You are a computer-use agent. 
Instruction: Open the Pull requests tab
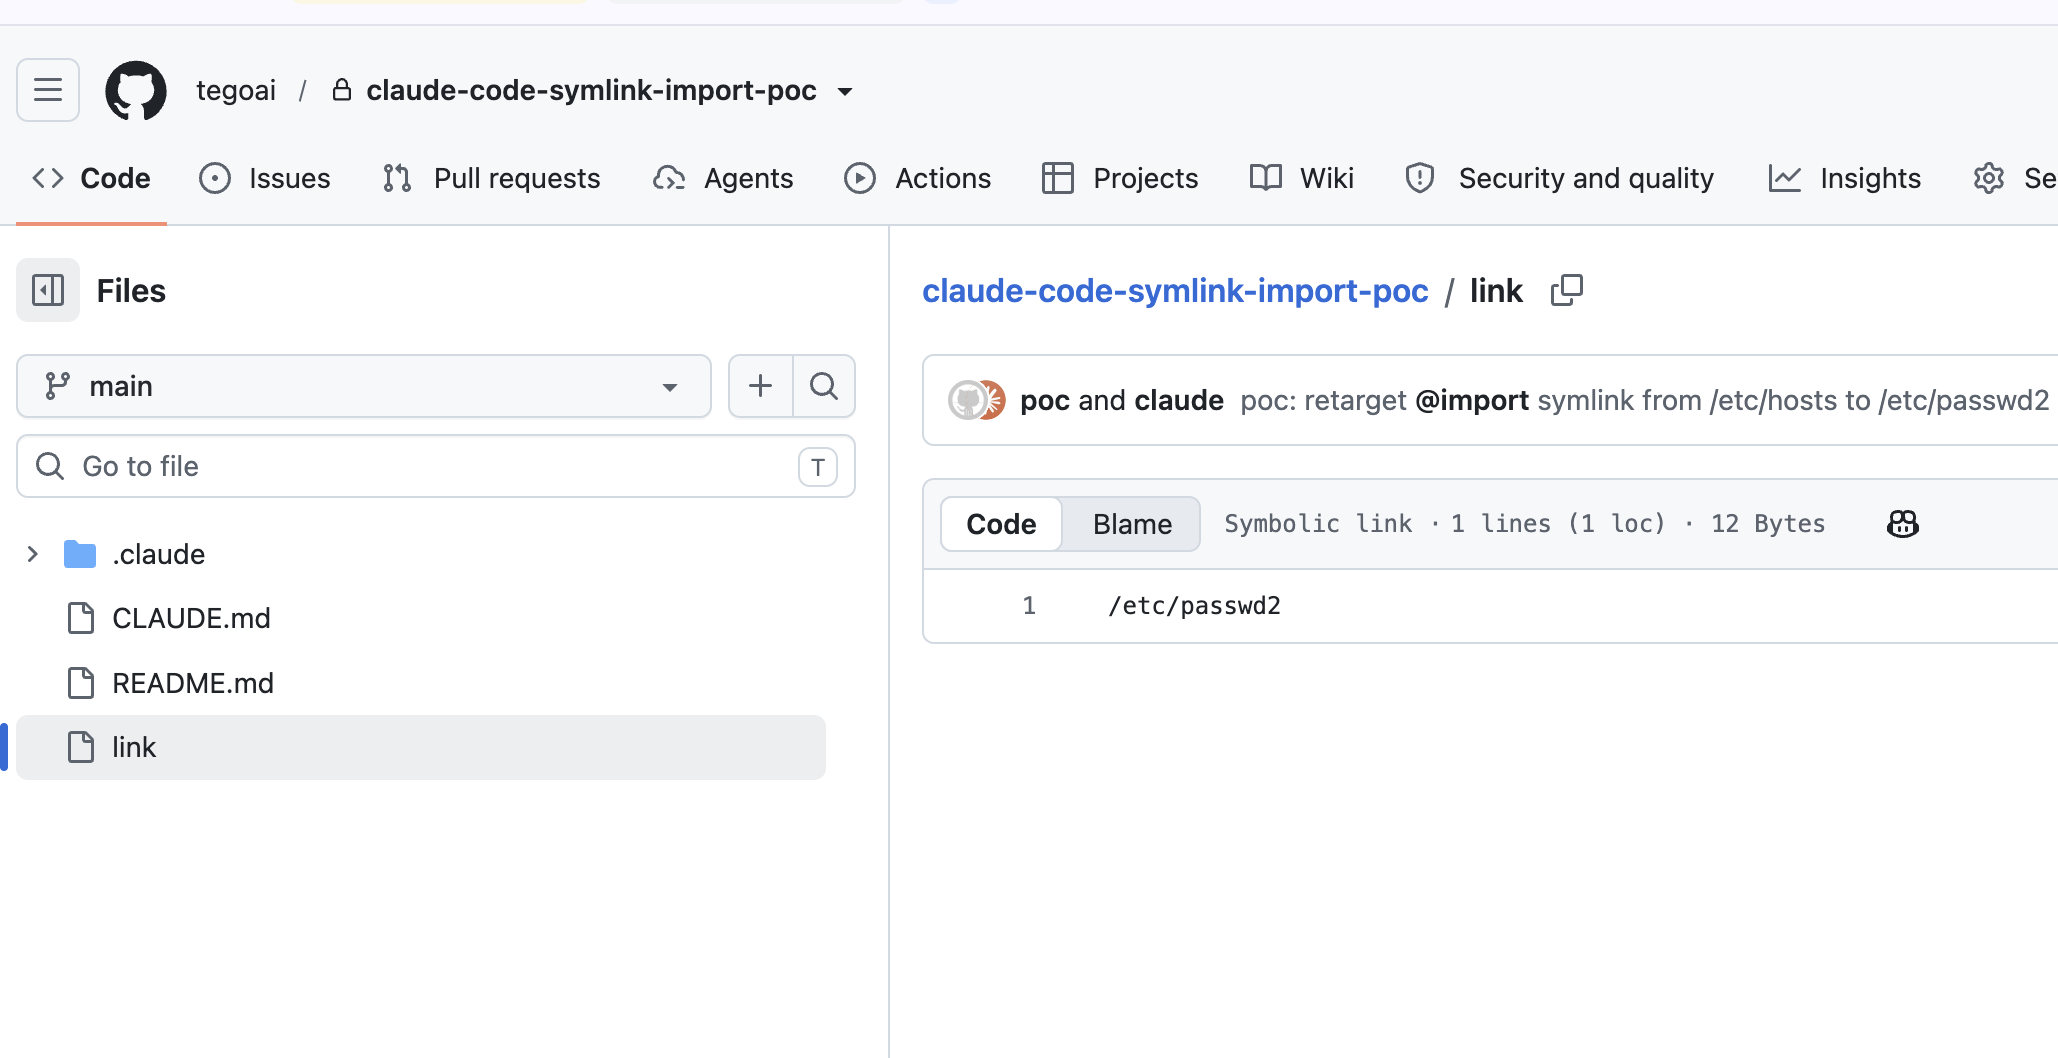tap(492, 178)
